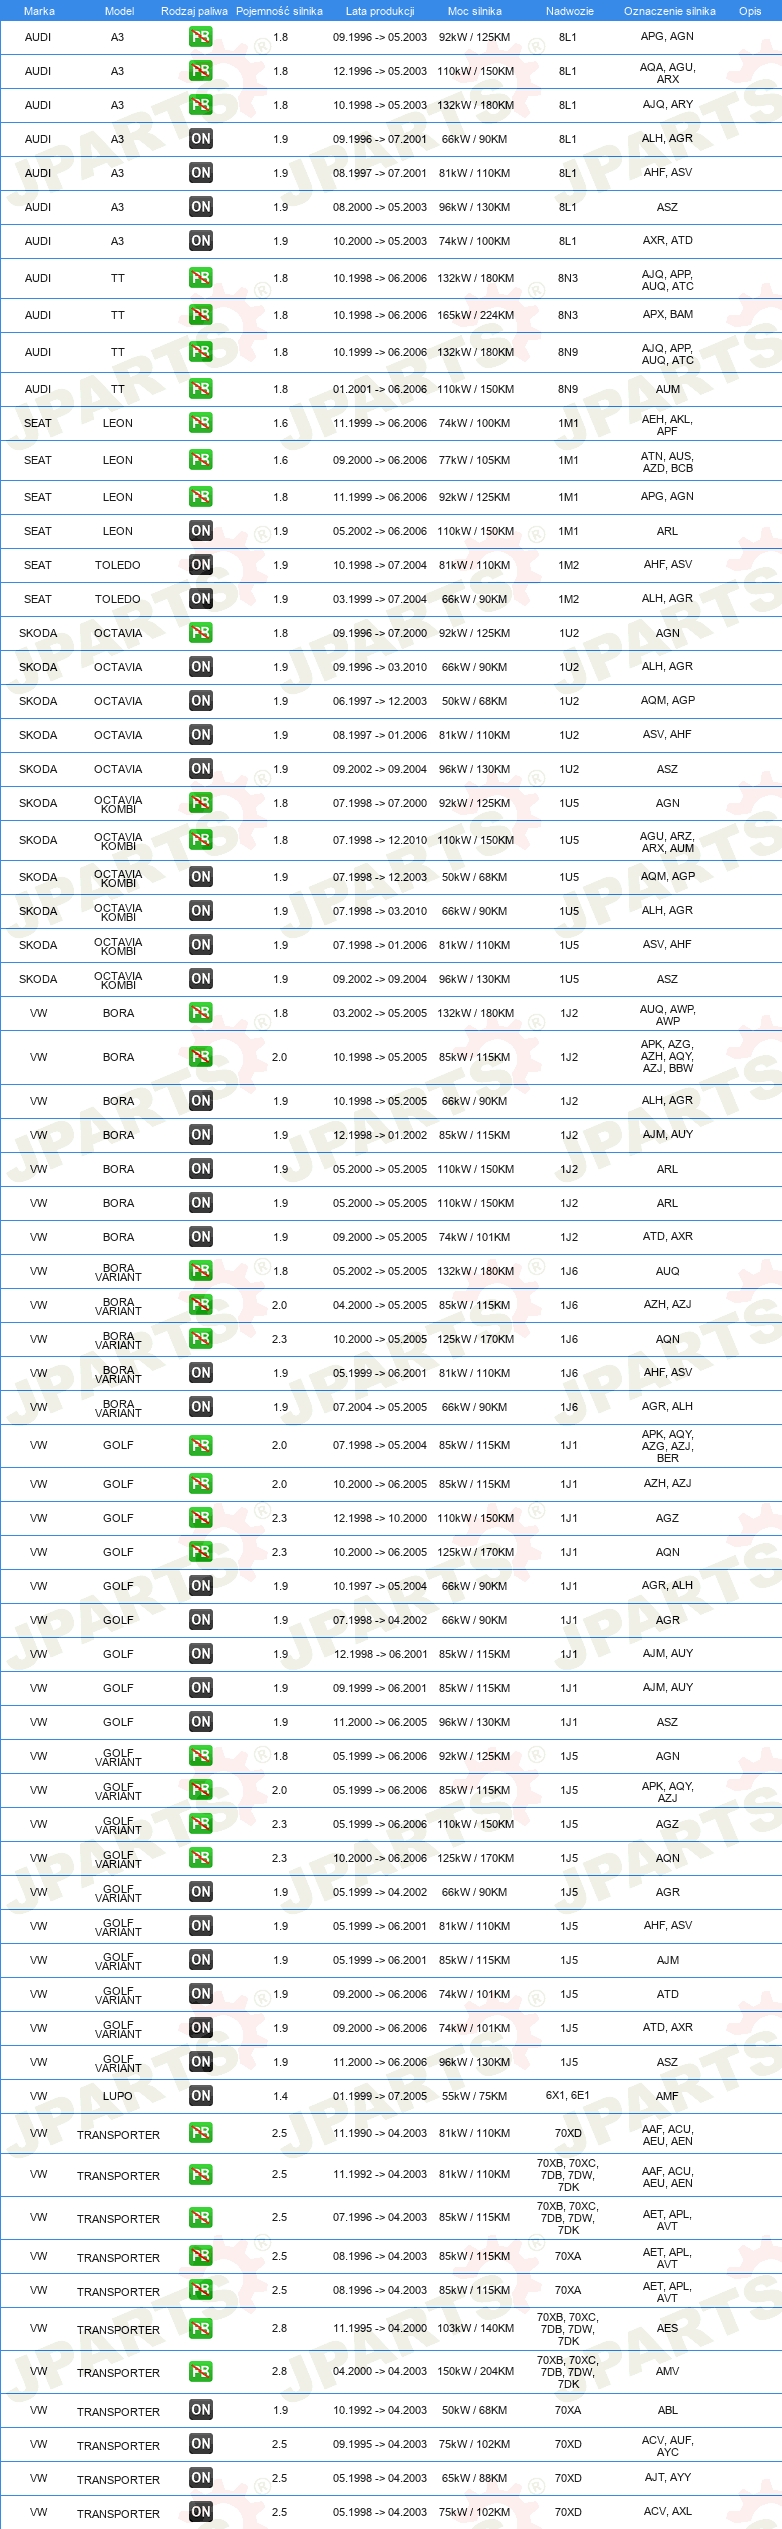Click petrol icon in Octavia Kombi 110kW/150KM row
This screenshot has height=2529, width=782.
coord(201,840)
